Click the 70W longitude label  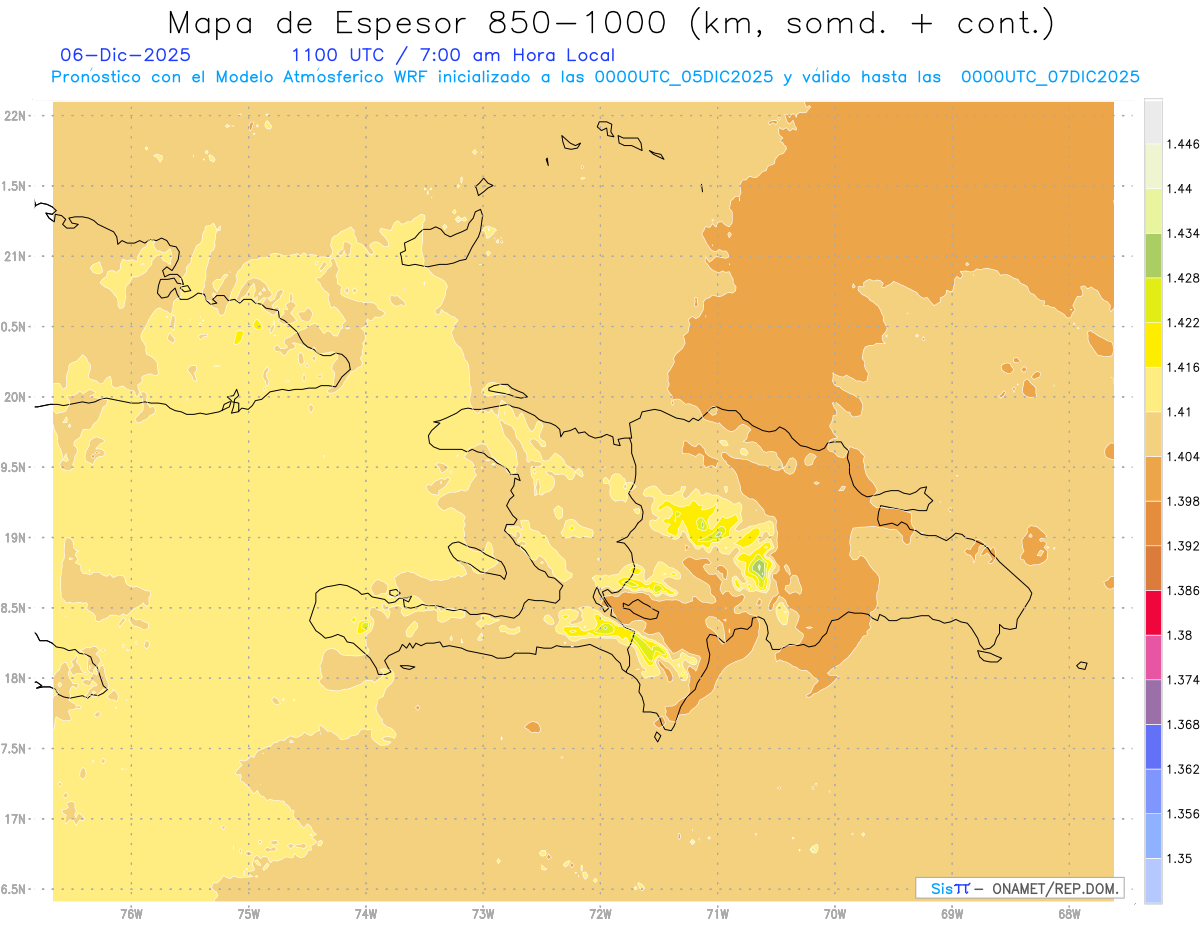tap(835, 913)
